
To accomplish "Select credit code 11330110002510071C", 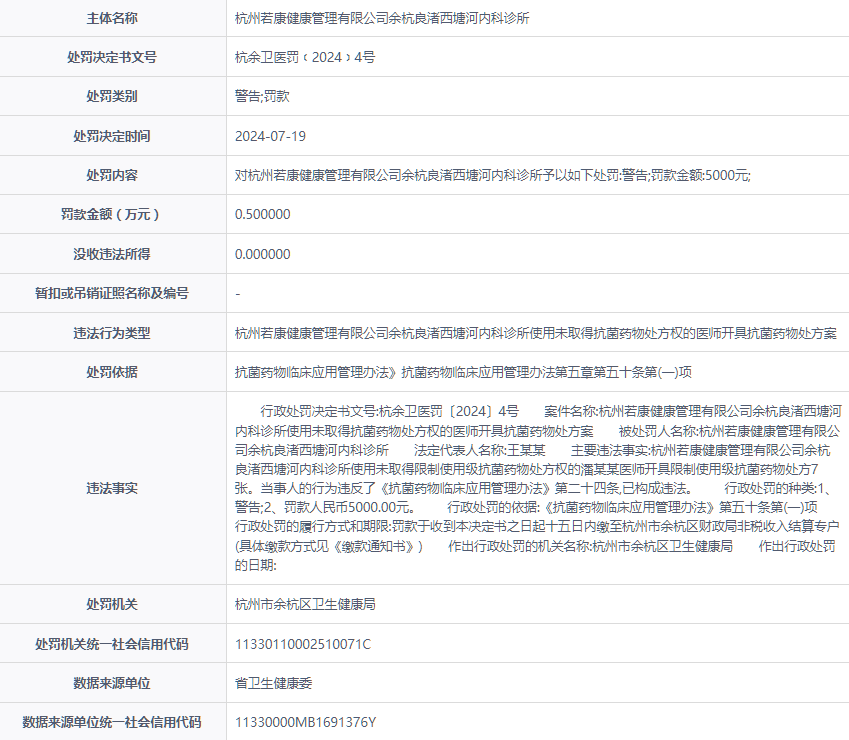I will [x=303, y=644].
